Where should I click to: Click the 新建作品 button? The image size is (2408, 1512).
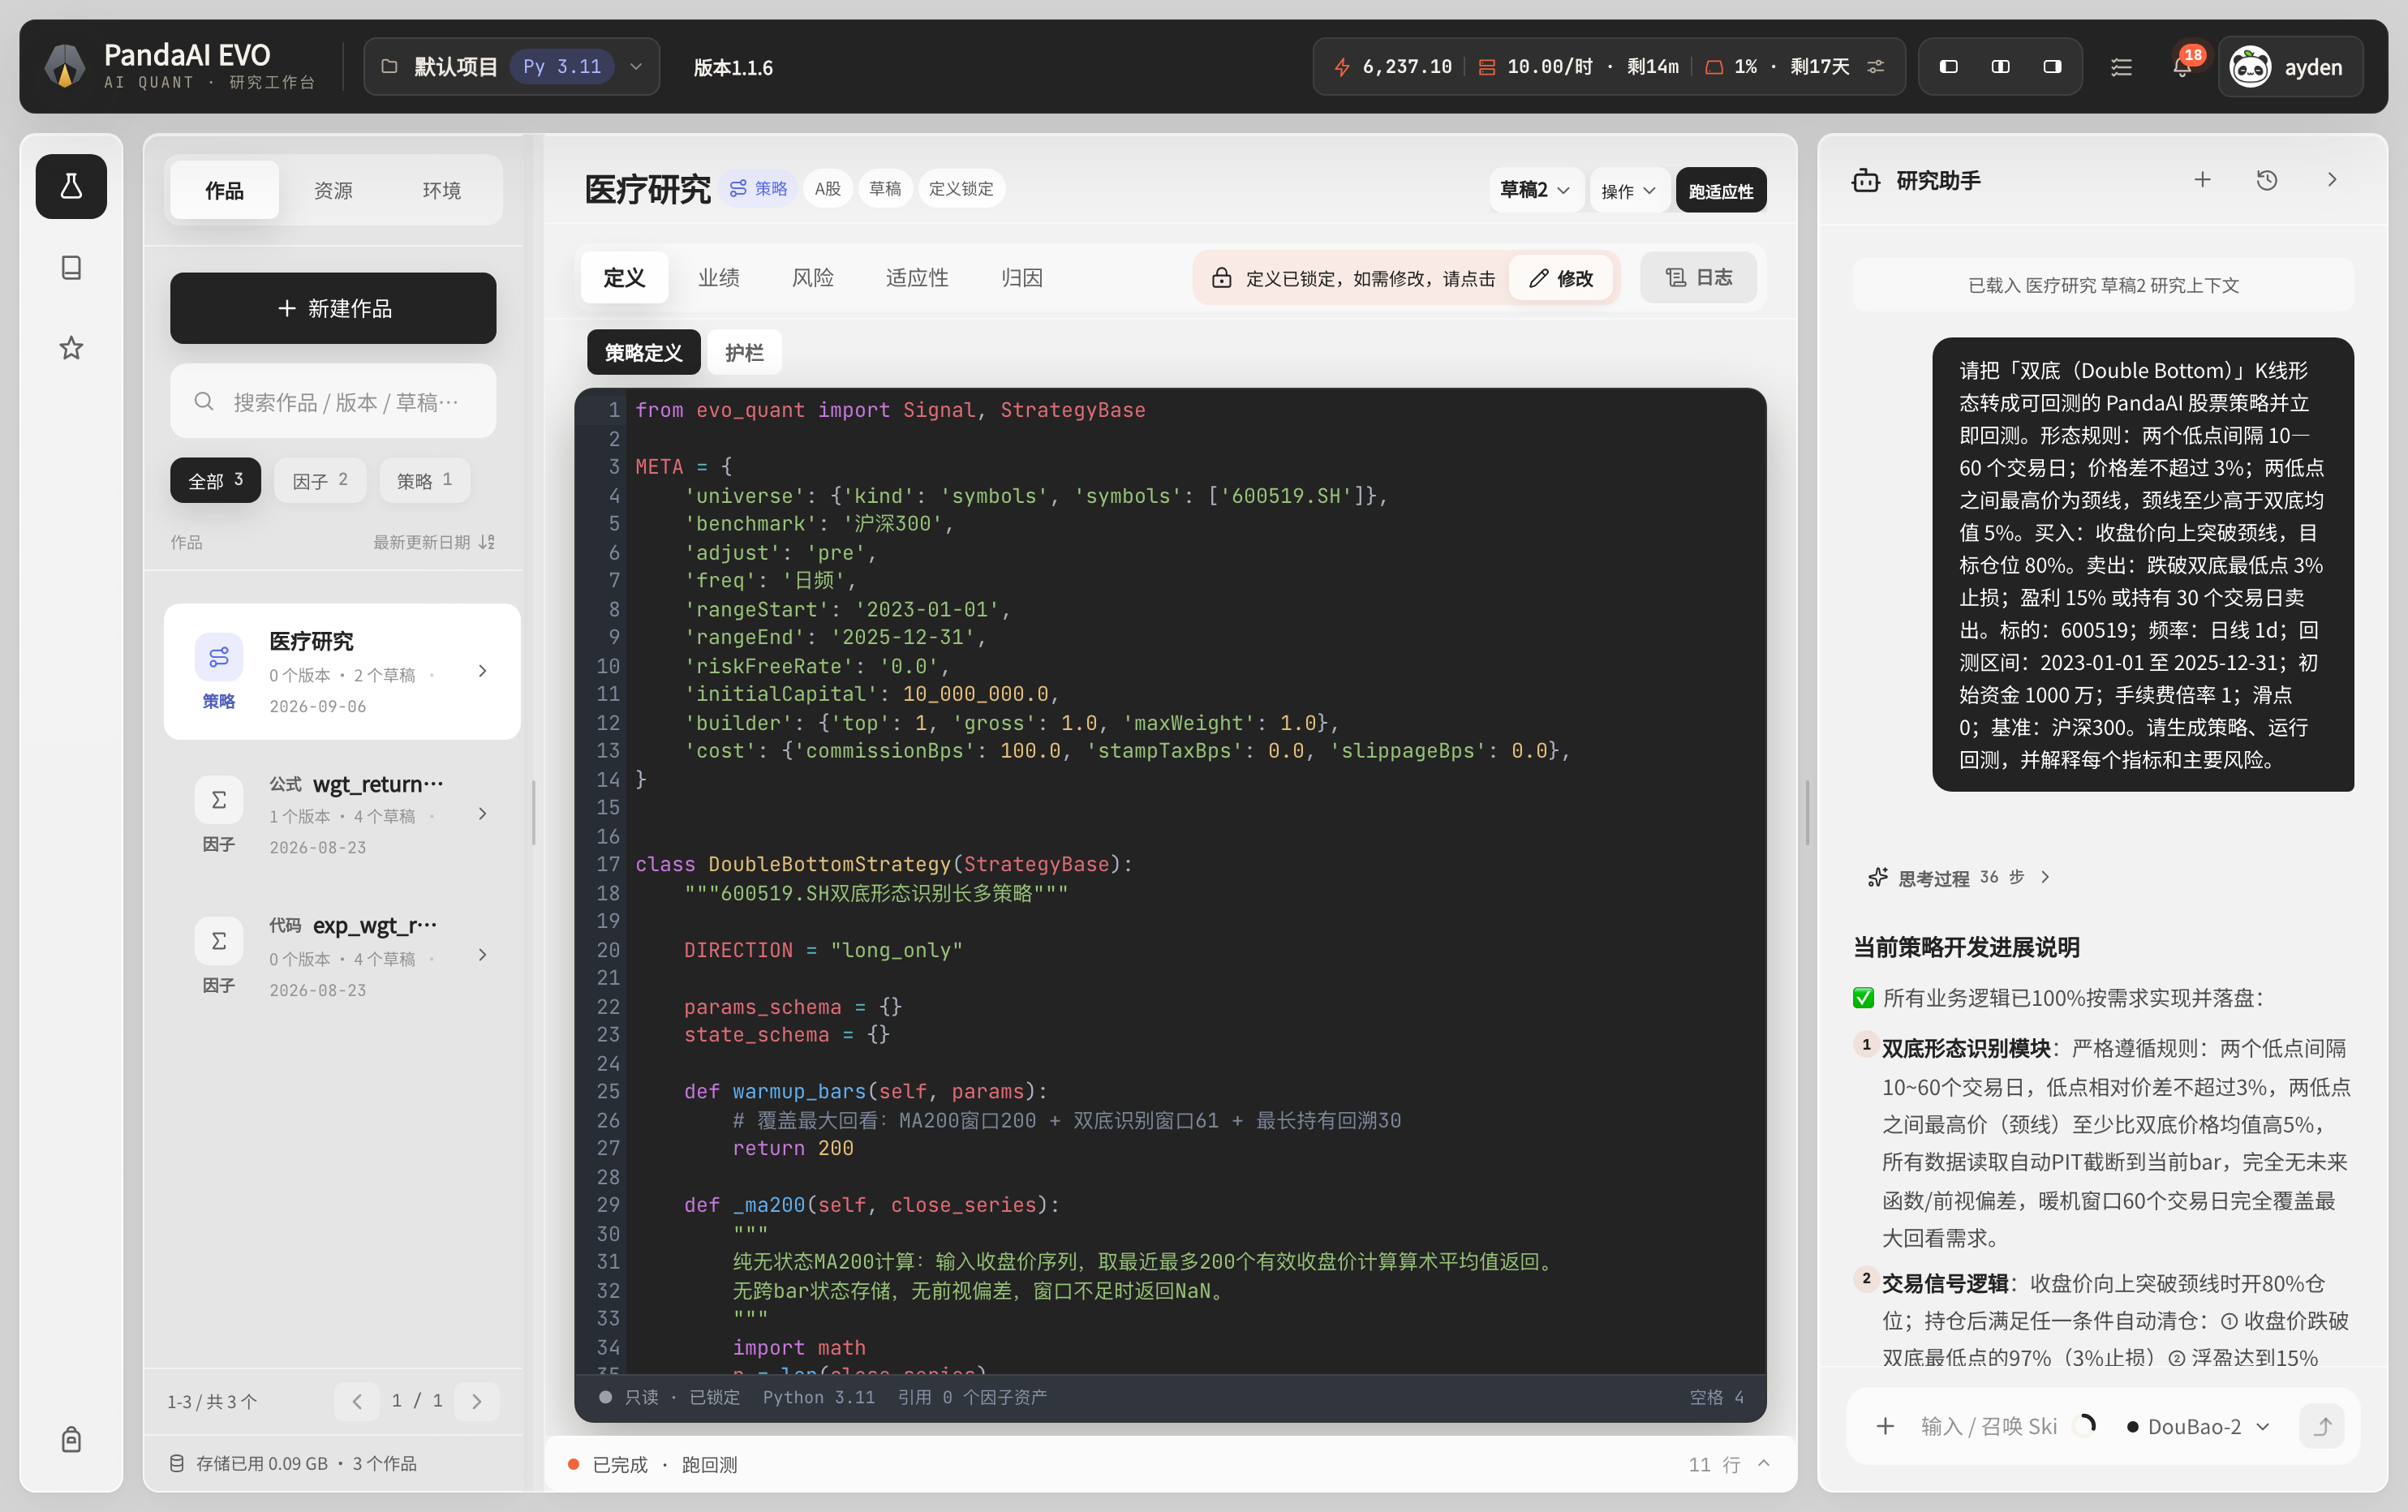[x=333, y=308]
